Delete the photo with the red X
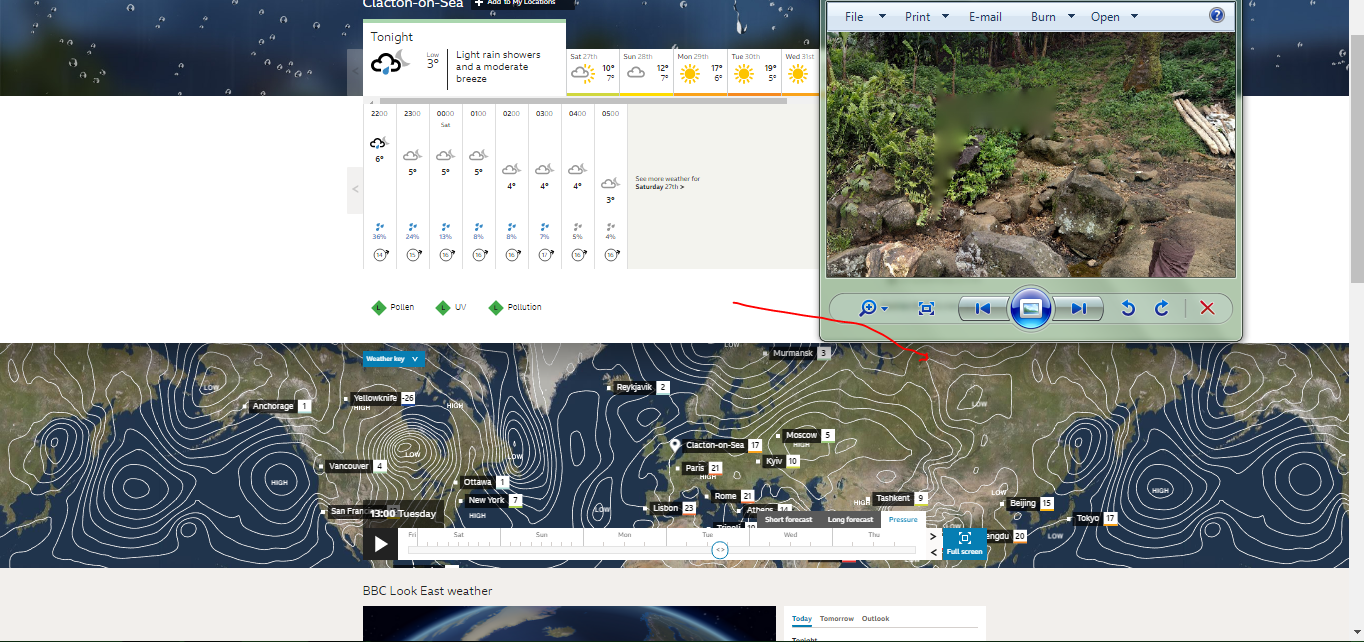Viewport: 1364px width, 642px height. pos(1207,308)
